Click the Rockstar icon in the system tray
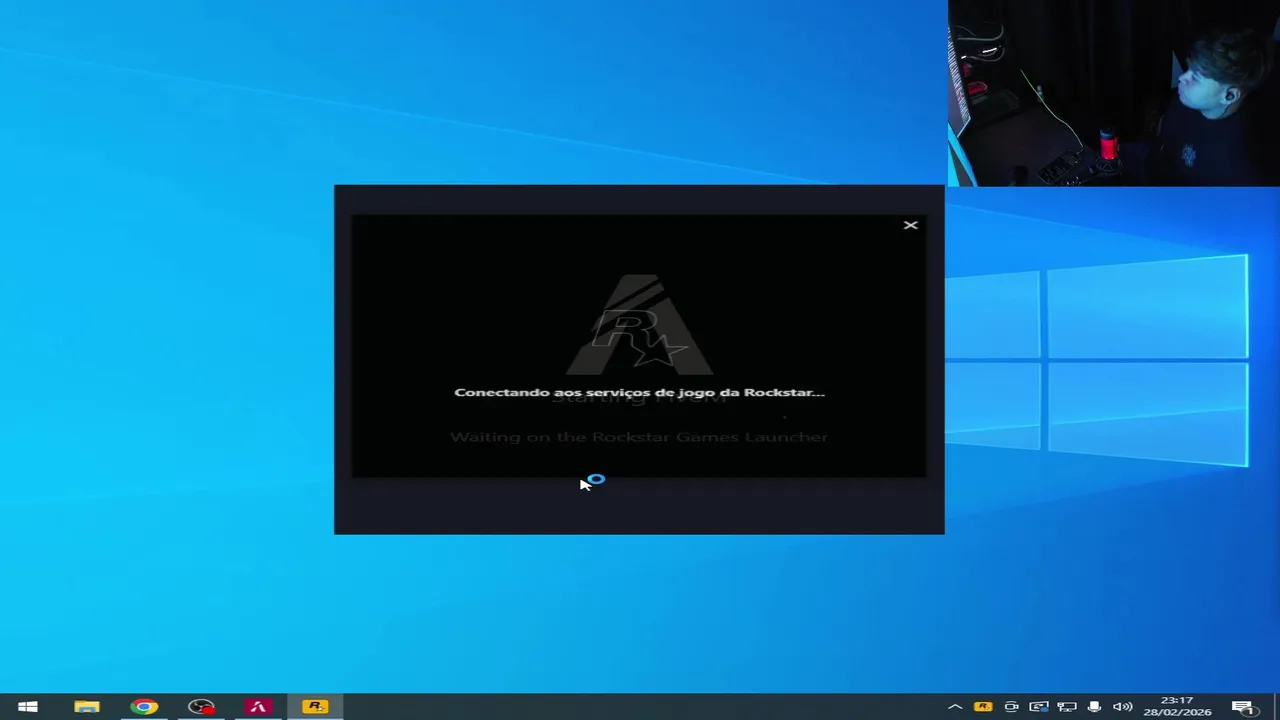Screen dimensions: 1280x720 coord(983,707)
